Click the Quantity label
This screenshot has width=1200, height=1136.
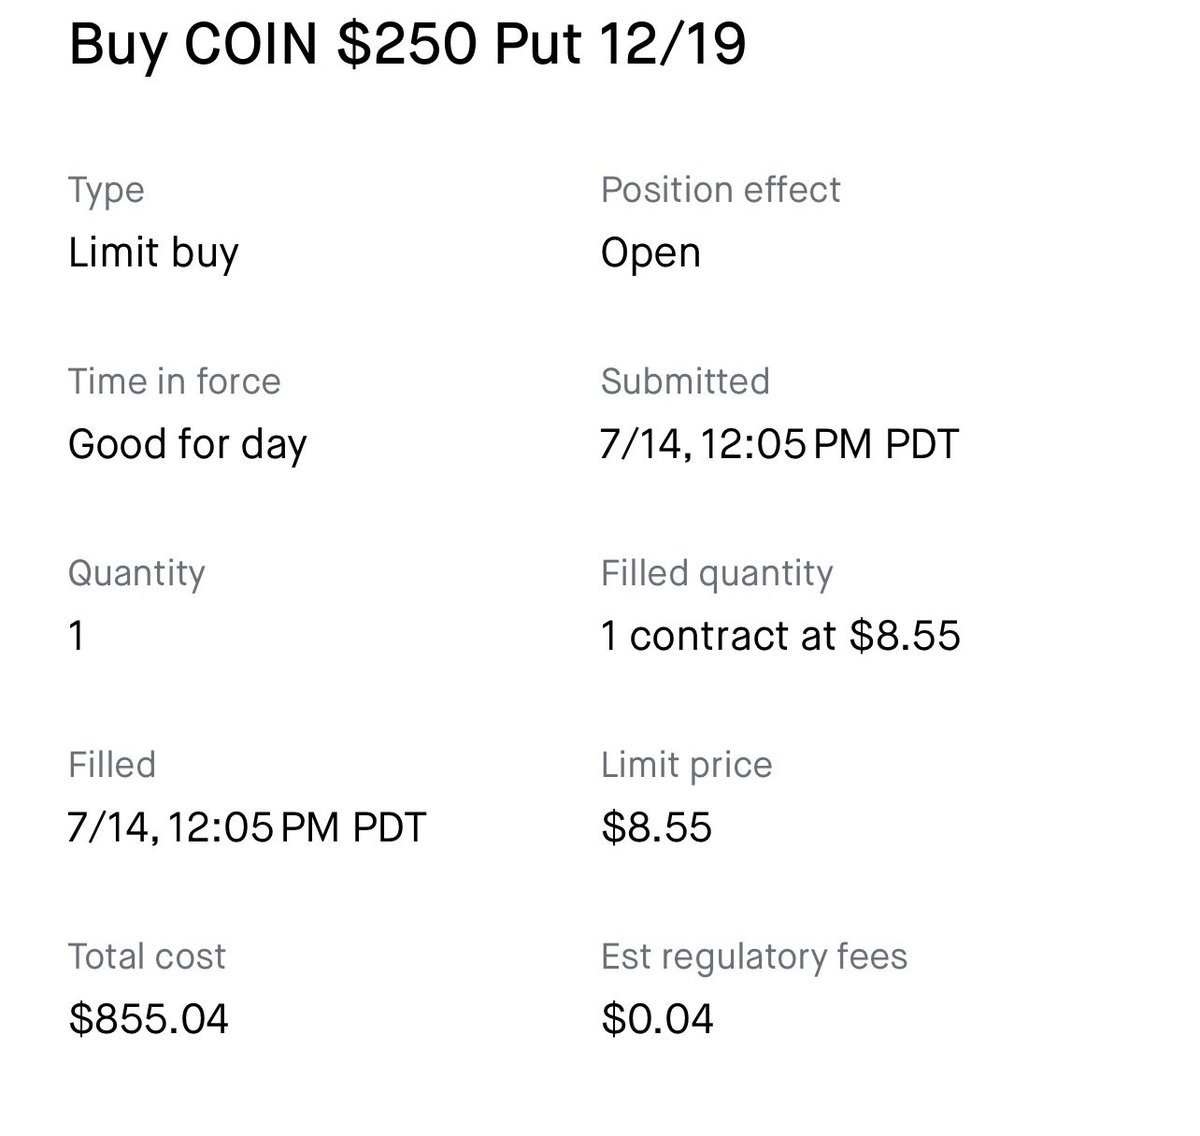coord(136,574)
